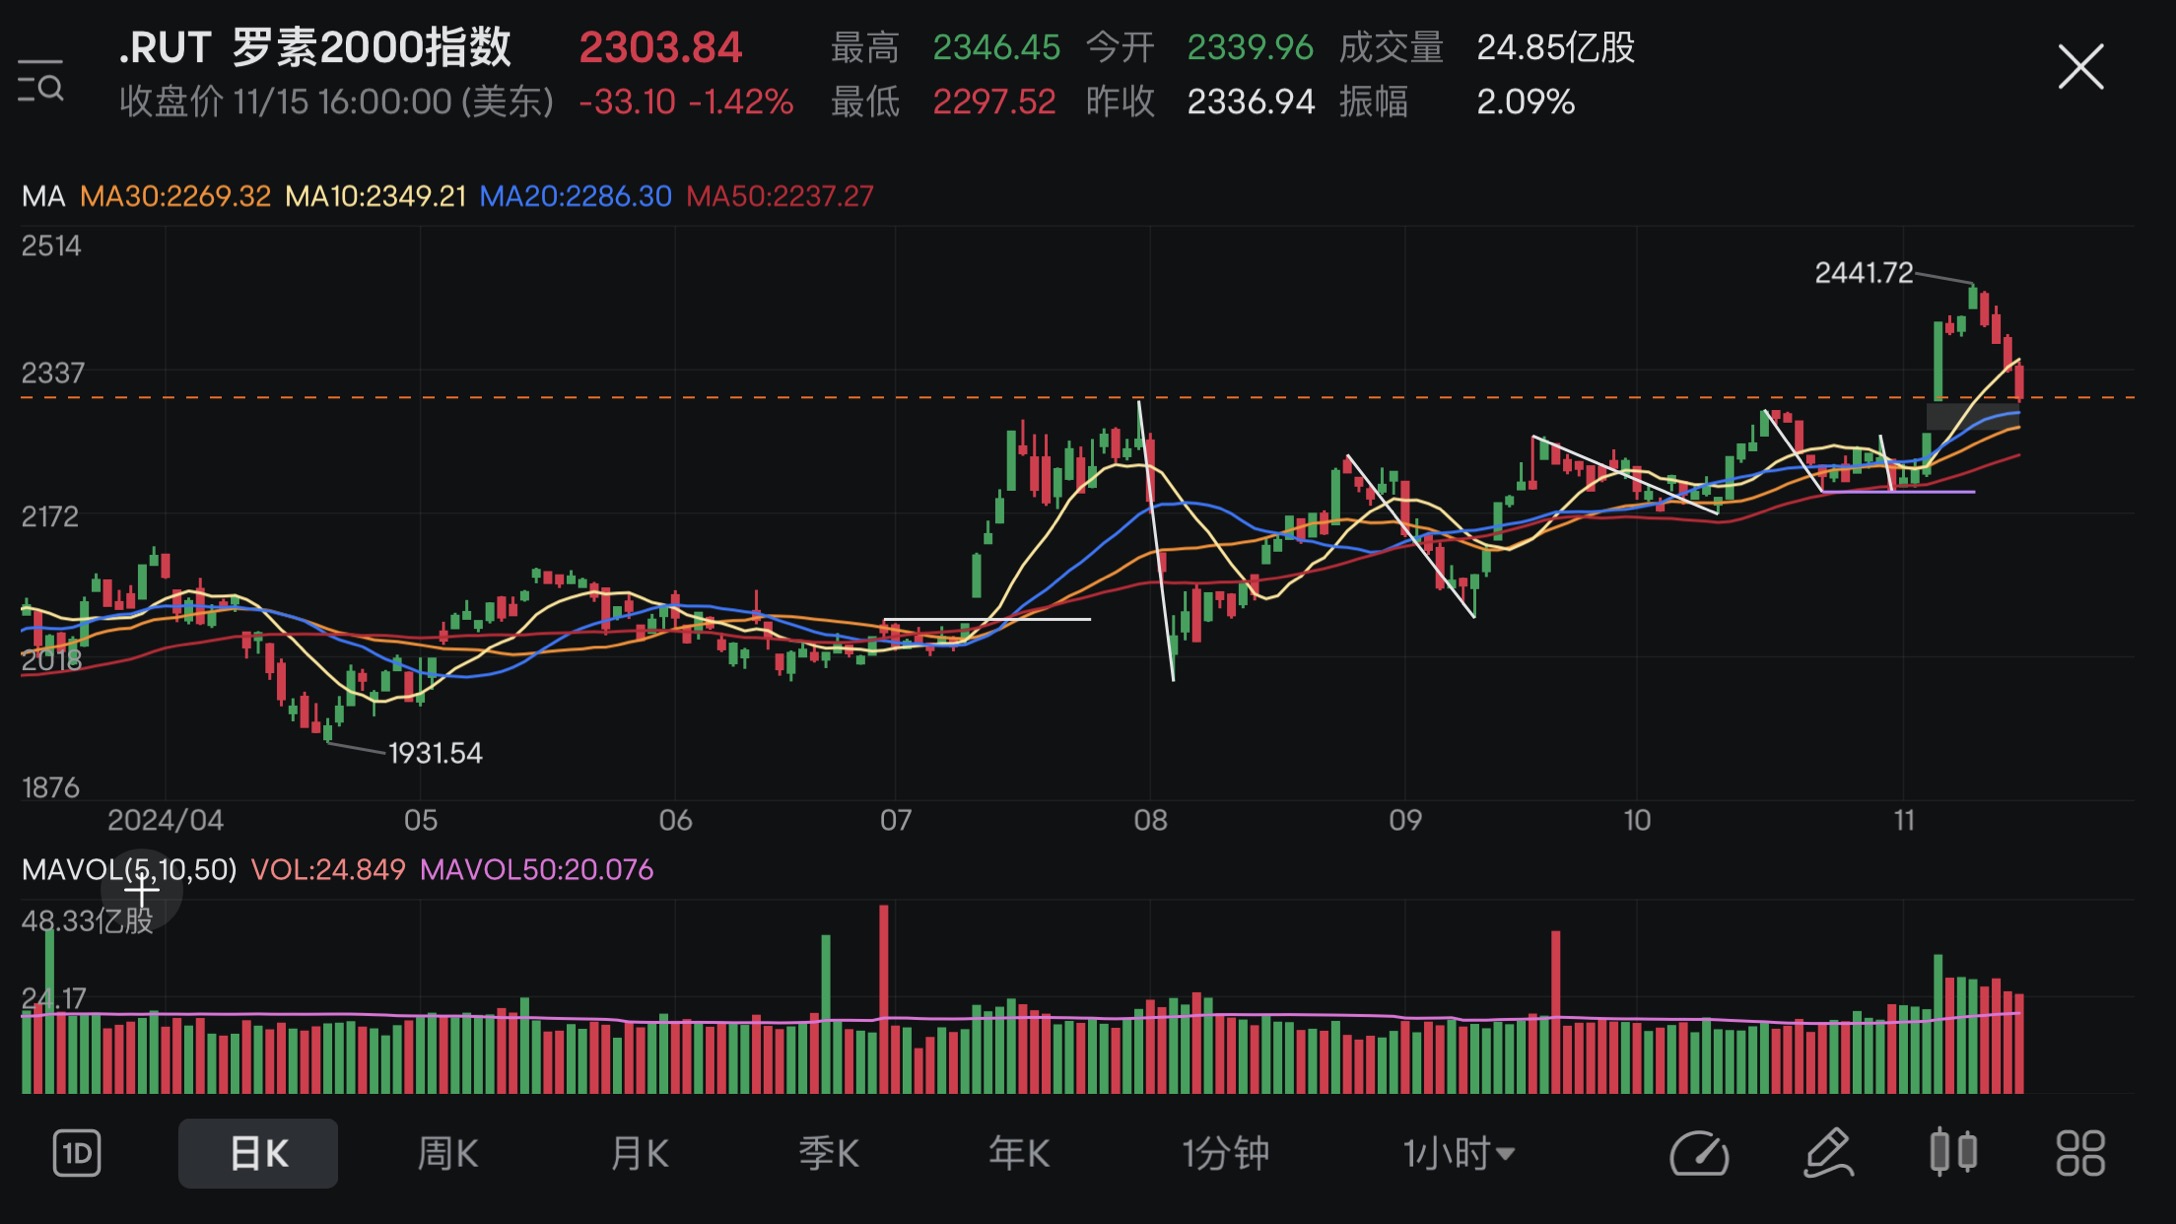Click the 成交量 24.85亿股 volume value
The width and height of the screenshot is (2176, 1224).
pos(1487,47)
